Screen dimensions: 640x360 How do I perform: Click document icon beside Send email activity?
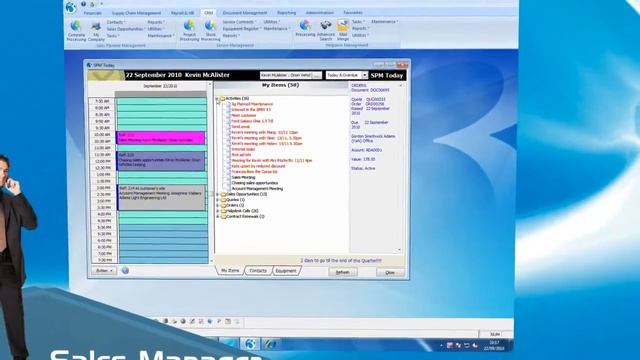click(x=229, y=127)
